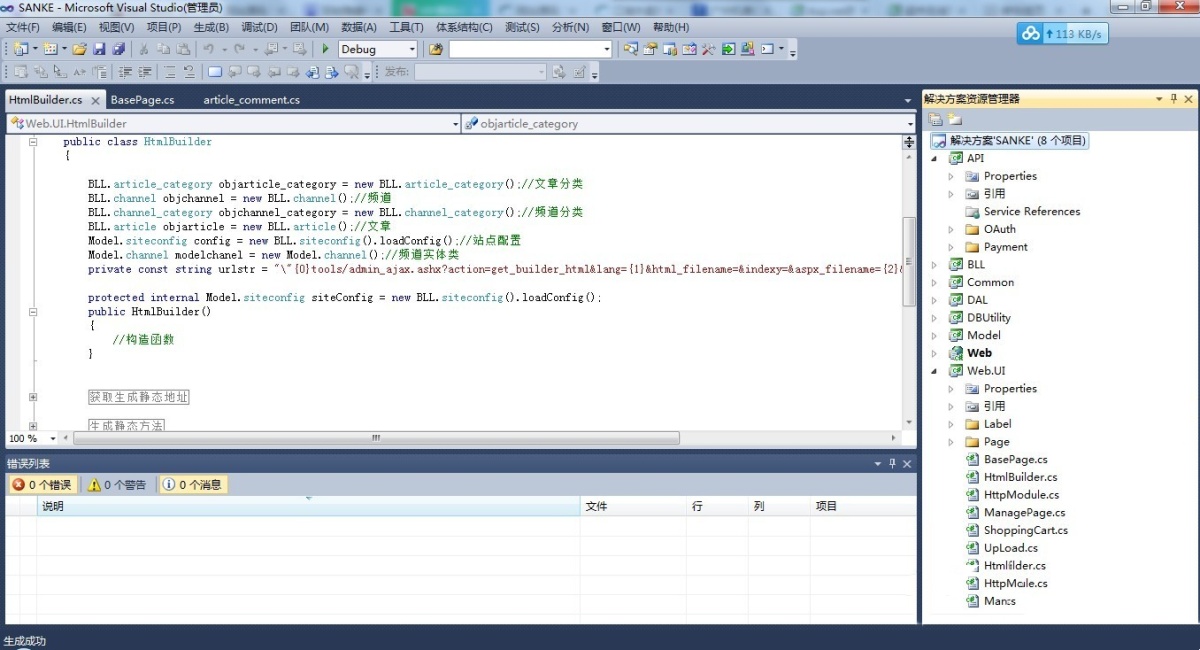
Task: Toggle the messages filter showing 0 messages
Action: [194, 485]
